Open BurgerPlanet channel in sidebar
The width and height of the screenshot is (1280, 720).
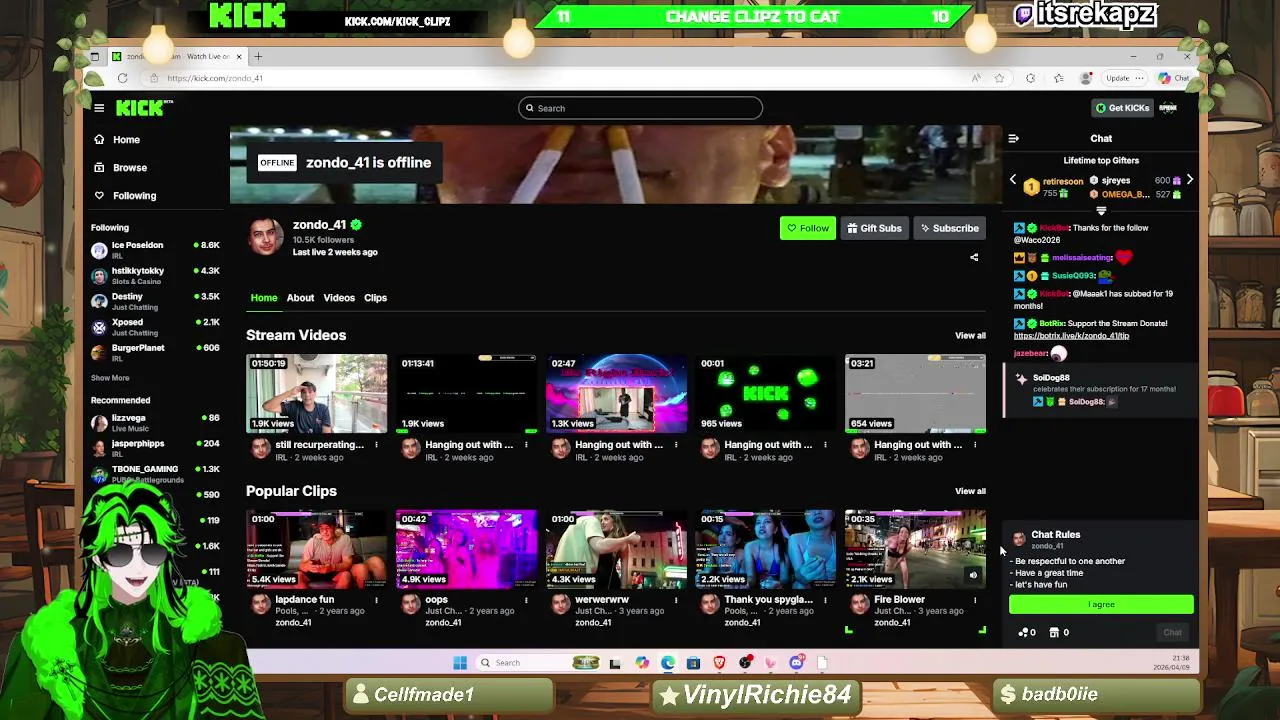156,353
